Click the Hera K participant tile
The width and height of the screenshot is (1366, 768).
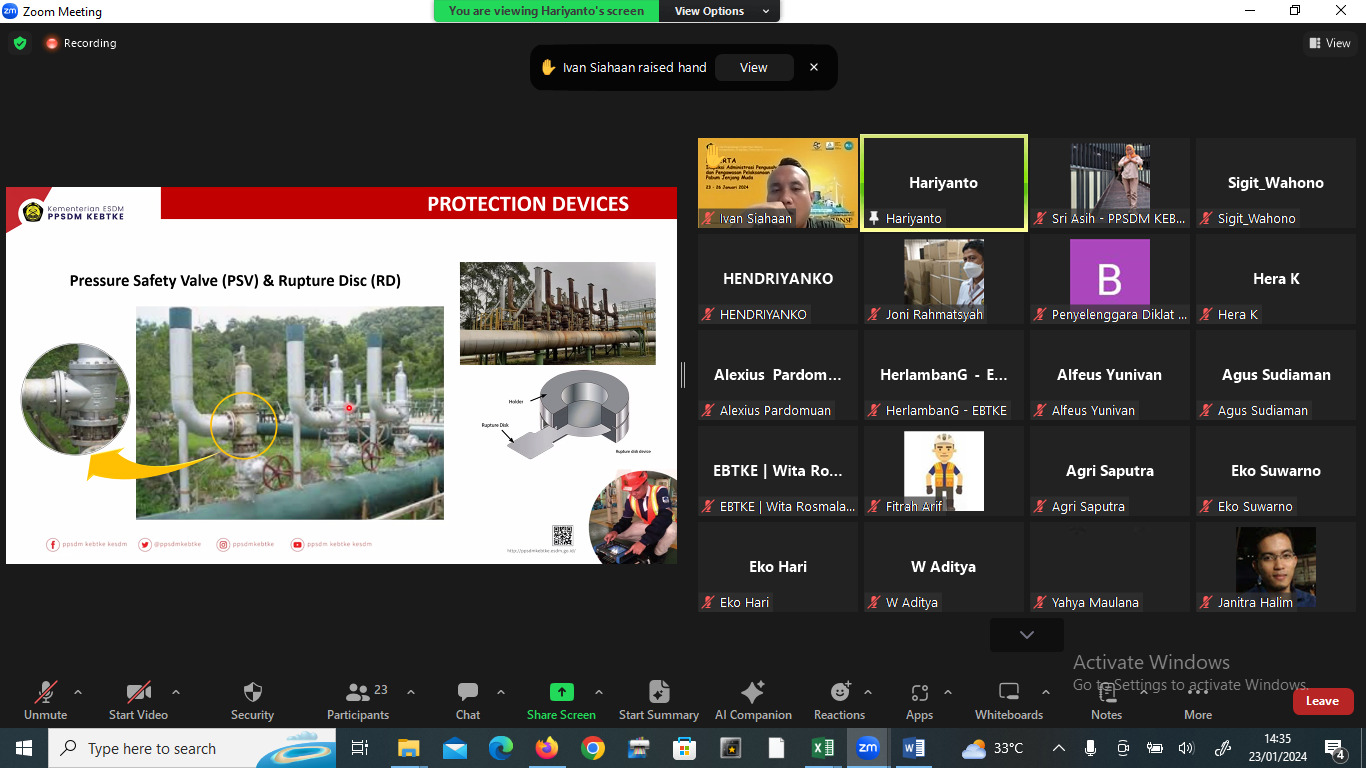click(1276, 279)
